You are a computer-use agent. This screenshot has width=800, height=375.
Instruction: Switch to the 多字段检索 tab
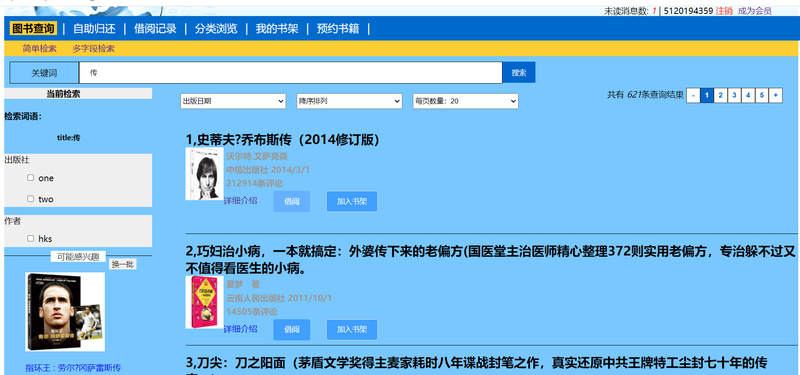[93, 48]
